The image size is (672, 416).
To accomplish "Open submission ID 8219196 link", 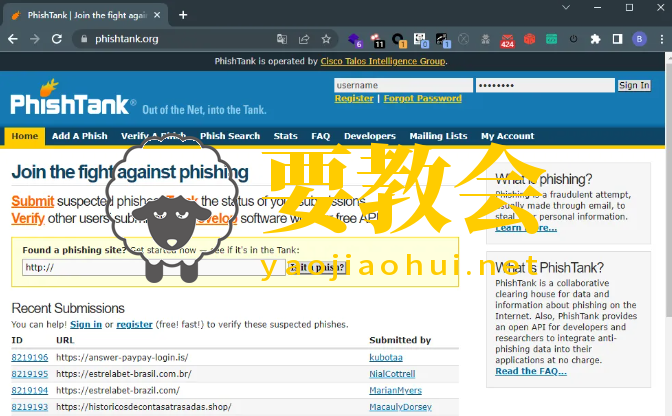I will (x=29, y=357).
